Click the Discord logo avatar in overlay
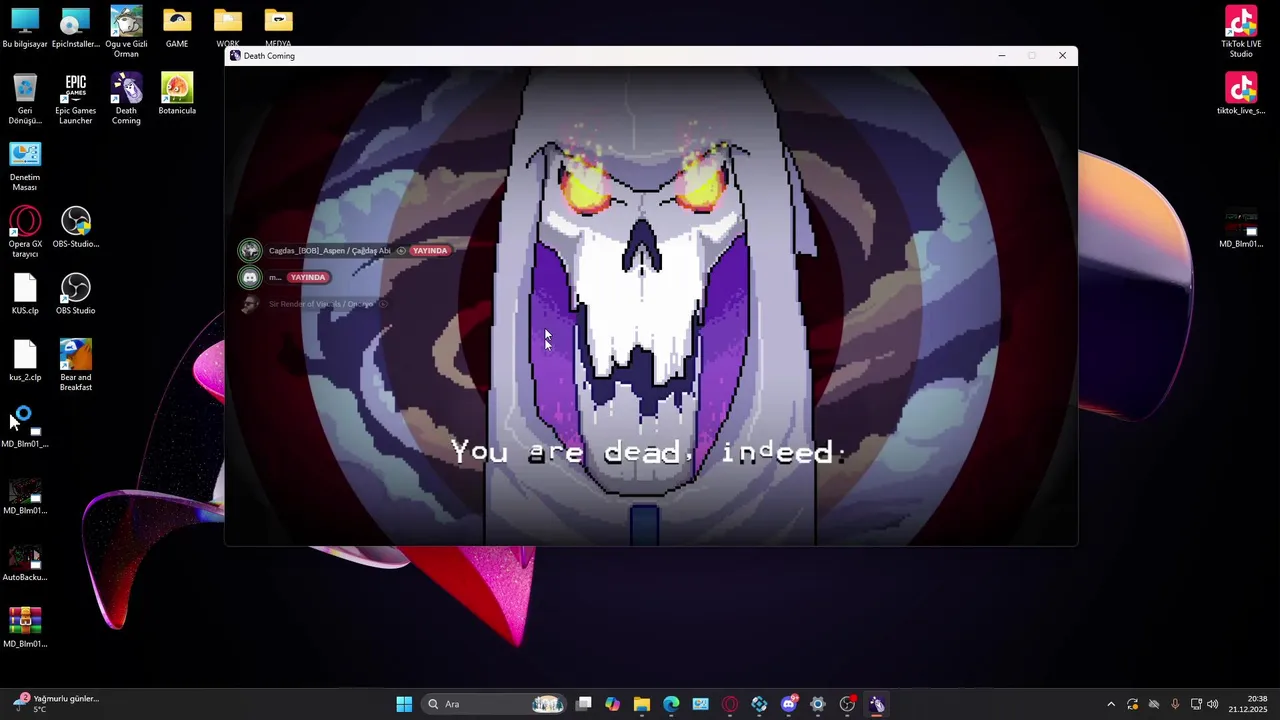This screenshot has width=1280, height=720. click(x=250, y=277)
